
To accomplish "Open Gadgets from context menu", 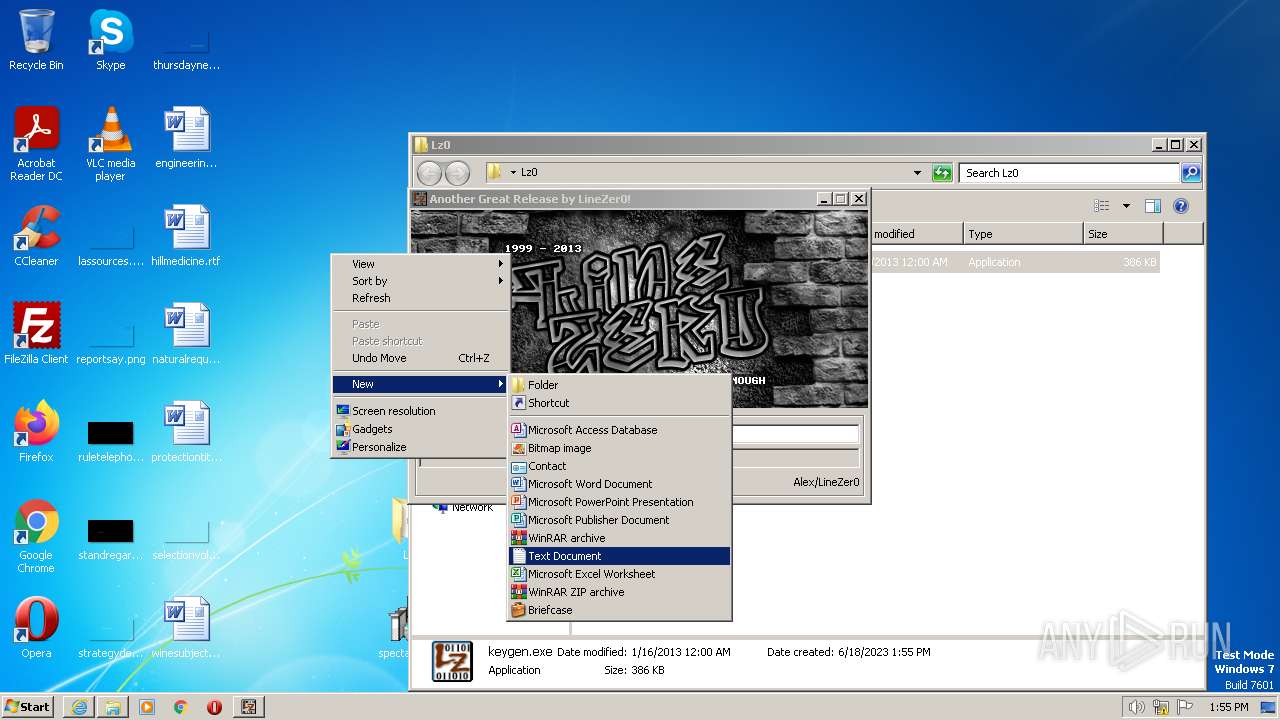I will [x=421, y=429].
